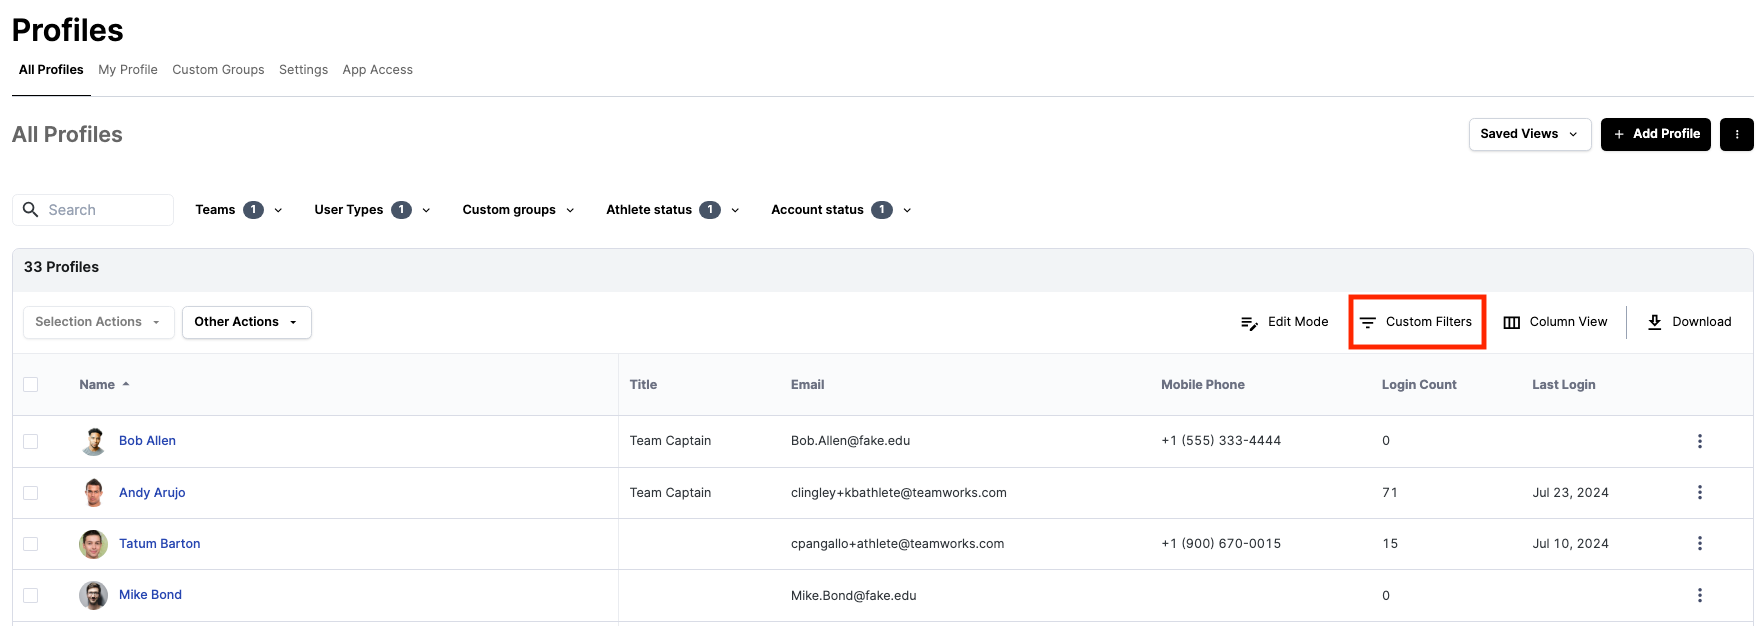
Task: Switch to the All Profiles tab
Action: click(x=51, y=70)
